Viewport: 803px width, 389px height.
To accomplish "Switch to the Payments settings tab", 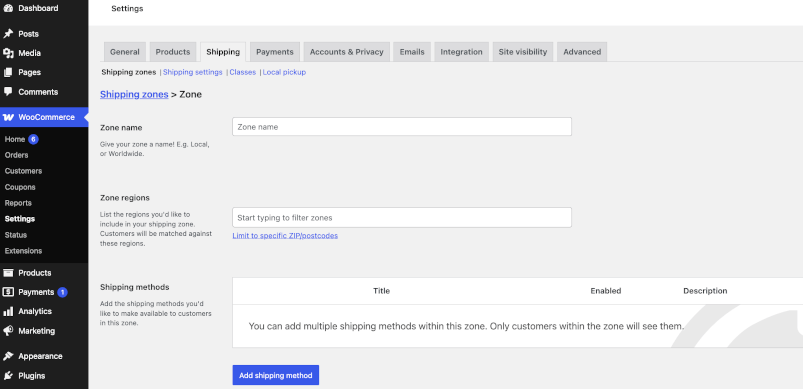I will (274, 52).
